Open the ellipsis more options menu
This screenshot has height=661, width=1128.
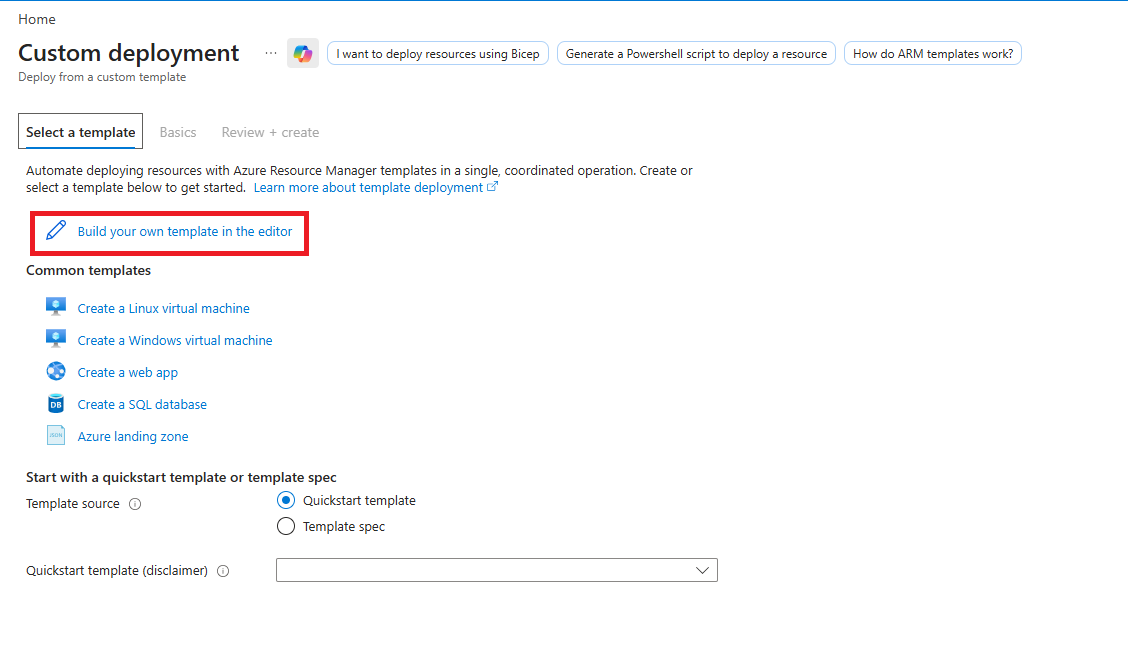pyautogui.click(x=270, y=53)
